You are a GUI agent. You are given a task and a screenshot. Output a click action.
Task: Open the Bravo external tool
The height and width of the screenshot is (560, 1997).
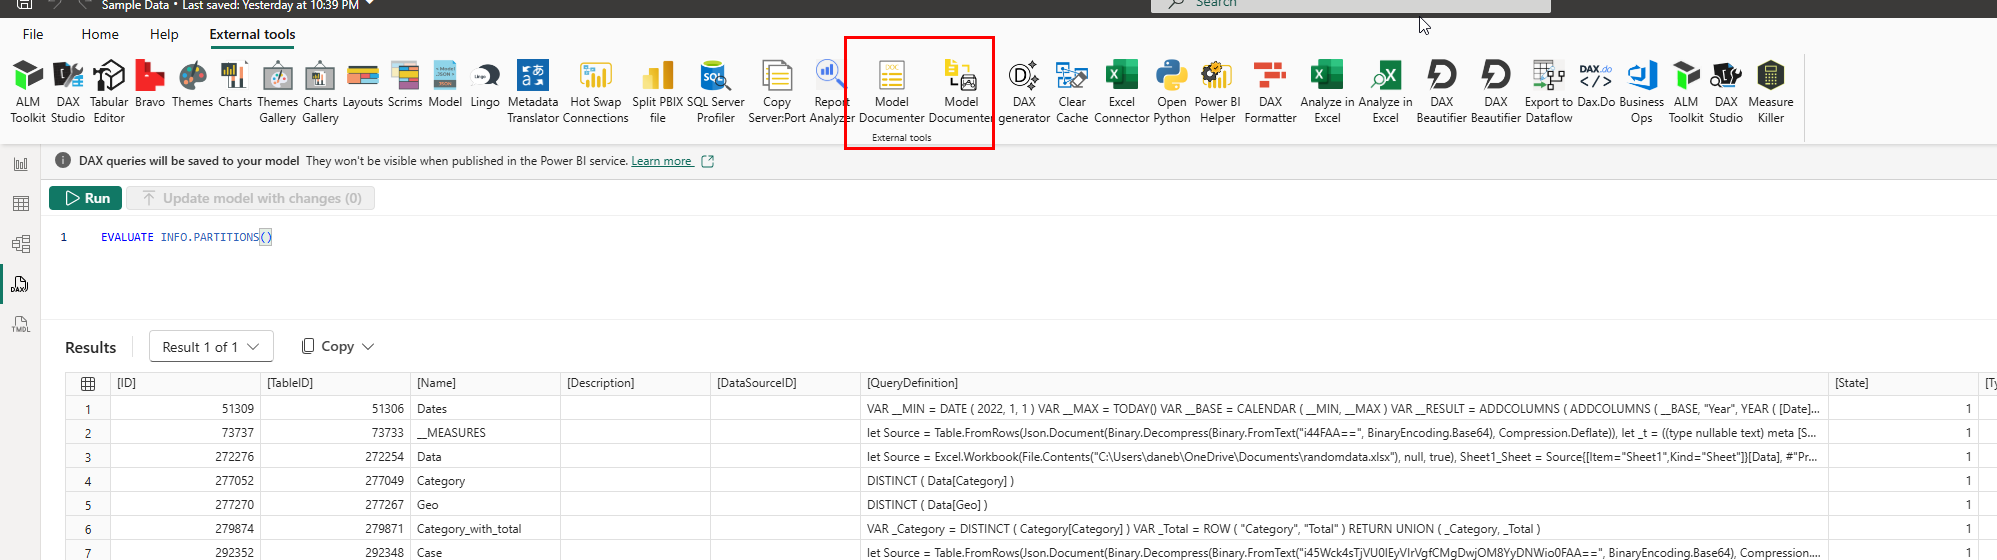(x=150, y=84)
